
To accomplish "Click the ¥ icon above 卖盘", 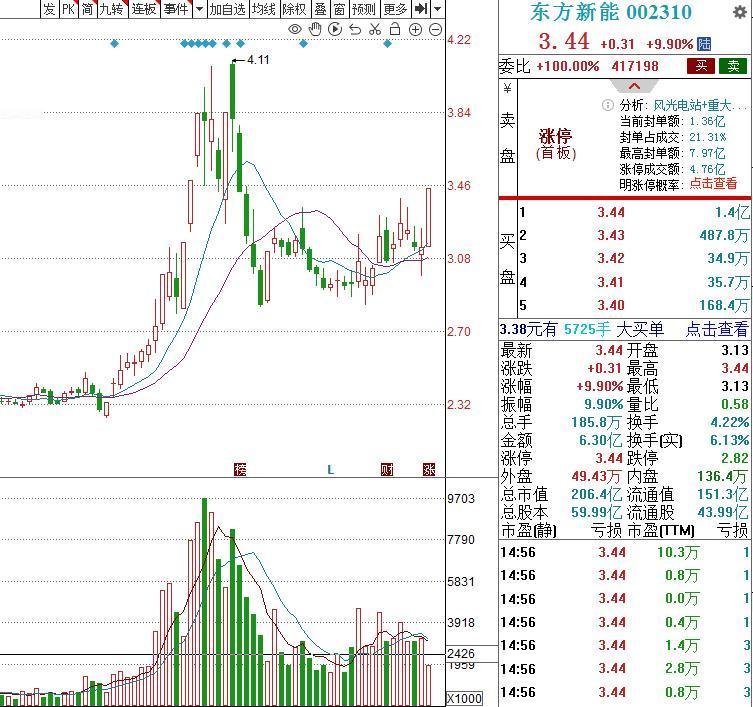I will [x=507, y=88].
